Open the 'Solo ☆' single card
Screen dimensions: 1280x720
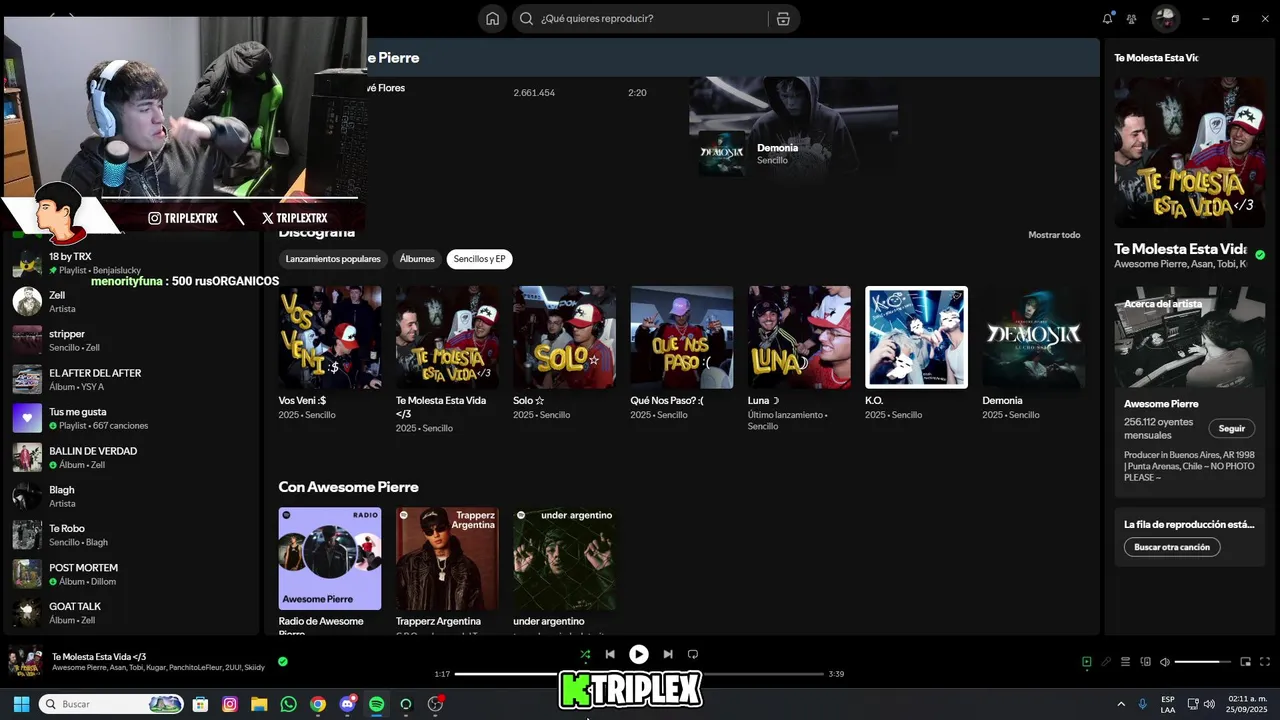tap(564, 353)
